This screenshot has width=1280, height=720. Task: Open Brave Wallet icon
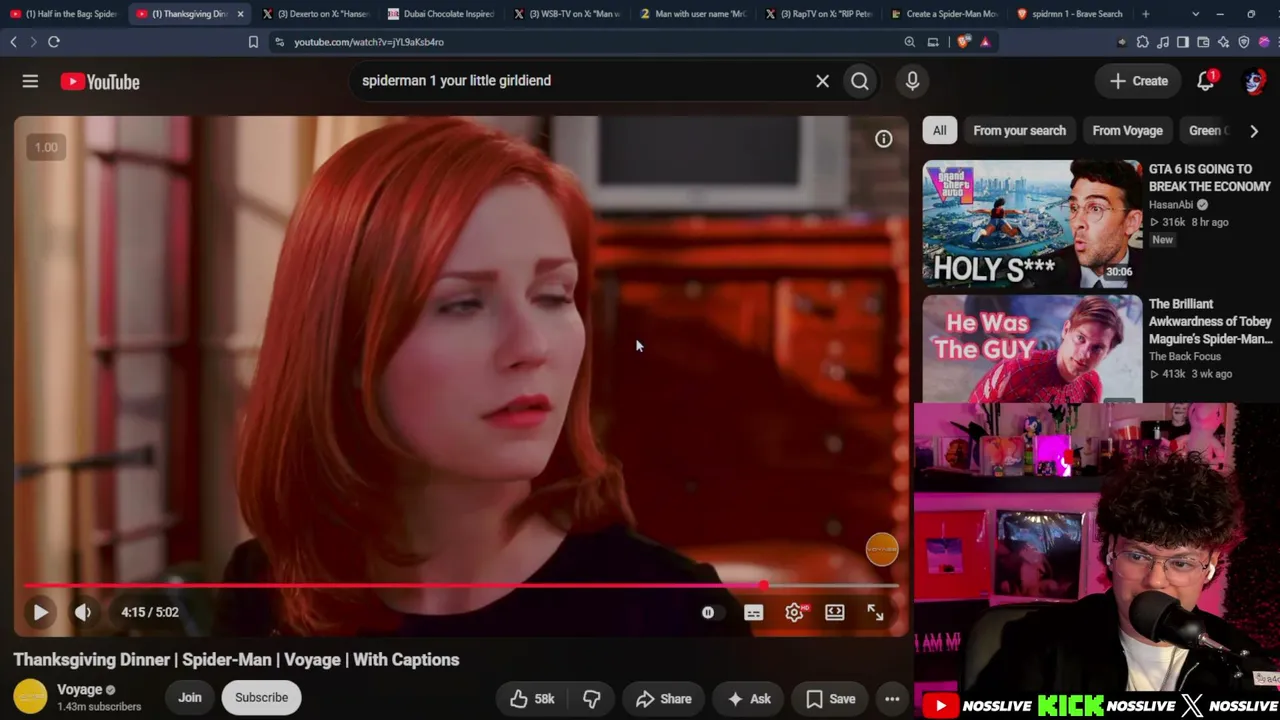1203,42
